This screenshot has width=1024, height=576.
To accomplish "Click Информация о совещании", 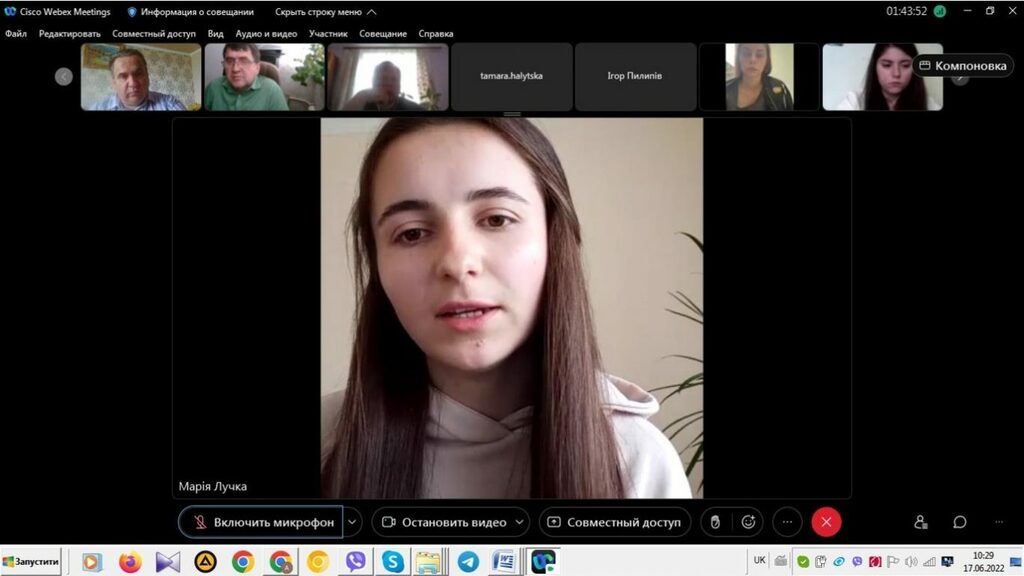I will pos(190,12).
